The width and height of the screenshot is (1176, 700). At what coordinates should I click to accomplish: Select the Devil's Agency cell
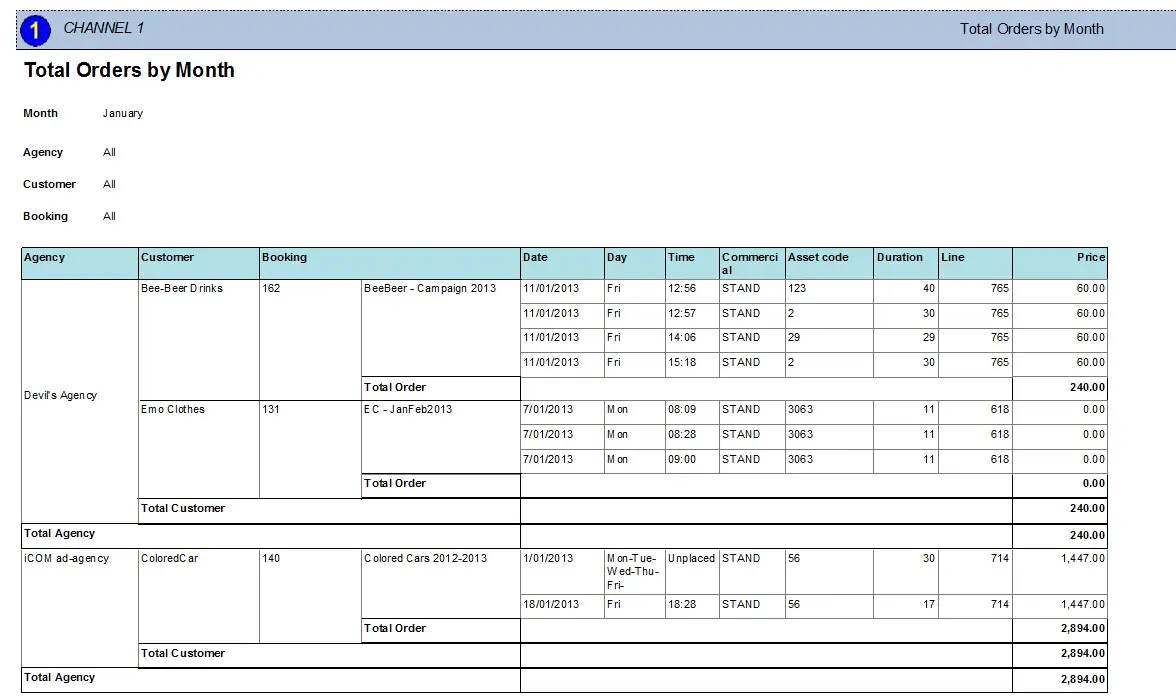coord(61,396)
